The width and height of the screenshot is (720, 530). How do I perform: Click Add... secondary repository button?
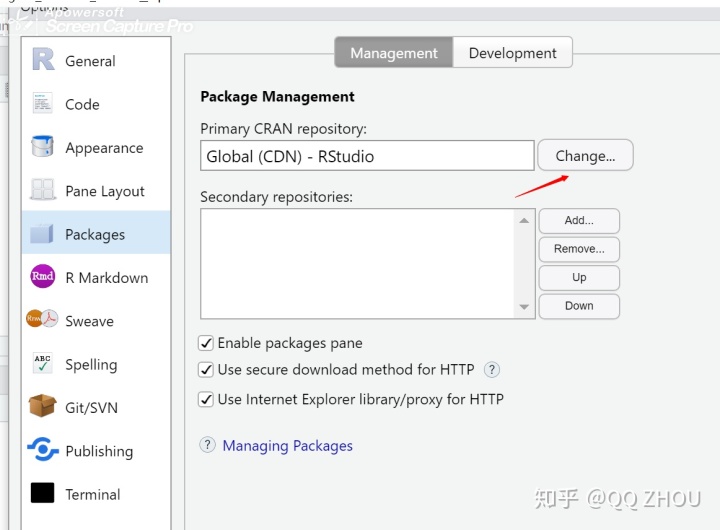click(579, 220)
